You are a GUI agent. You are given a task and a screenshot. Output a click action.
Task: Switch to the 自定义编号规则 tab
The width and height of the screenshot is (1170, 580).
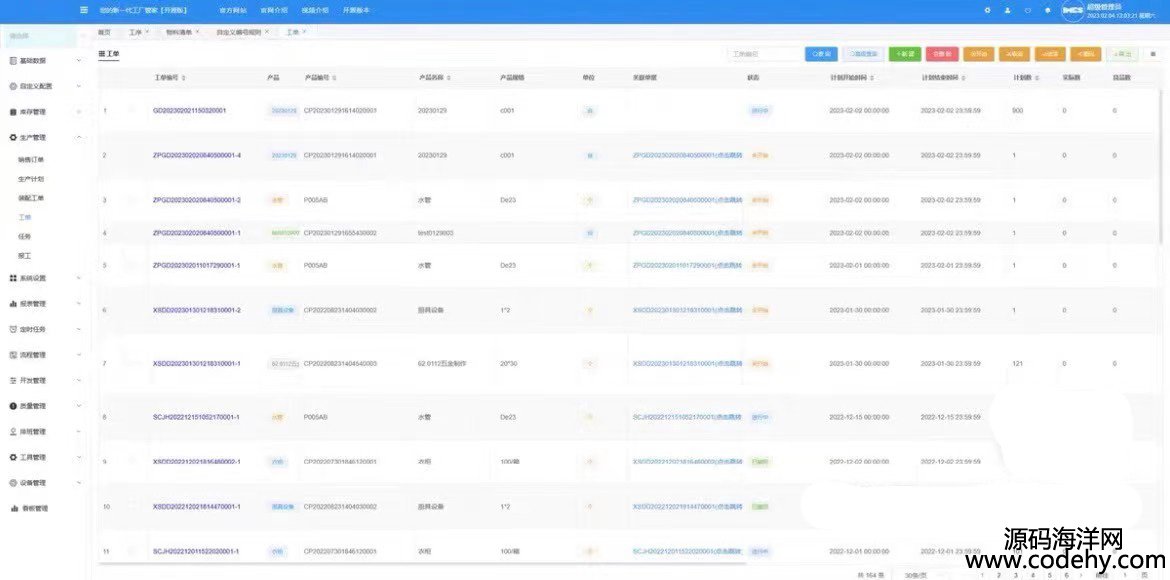[239, 33]
